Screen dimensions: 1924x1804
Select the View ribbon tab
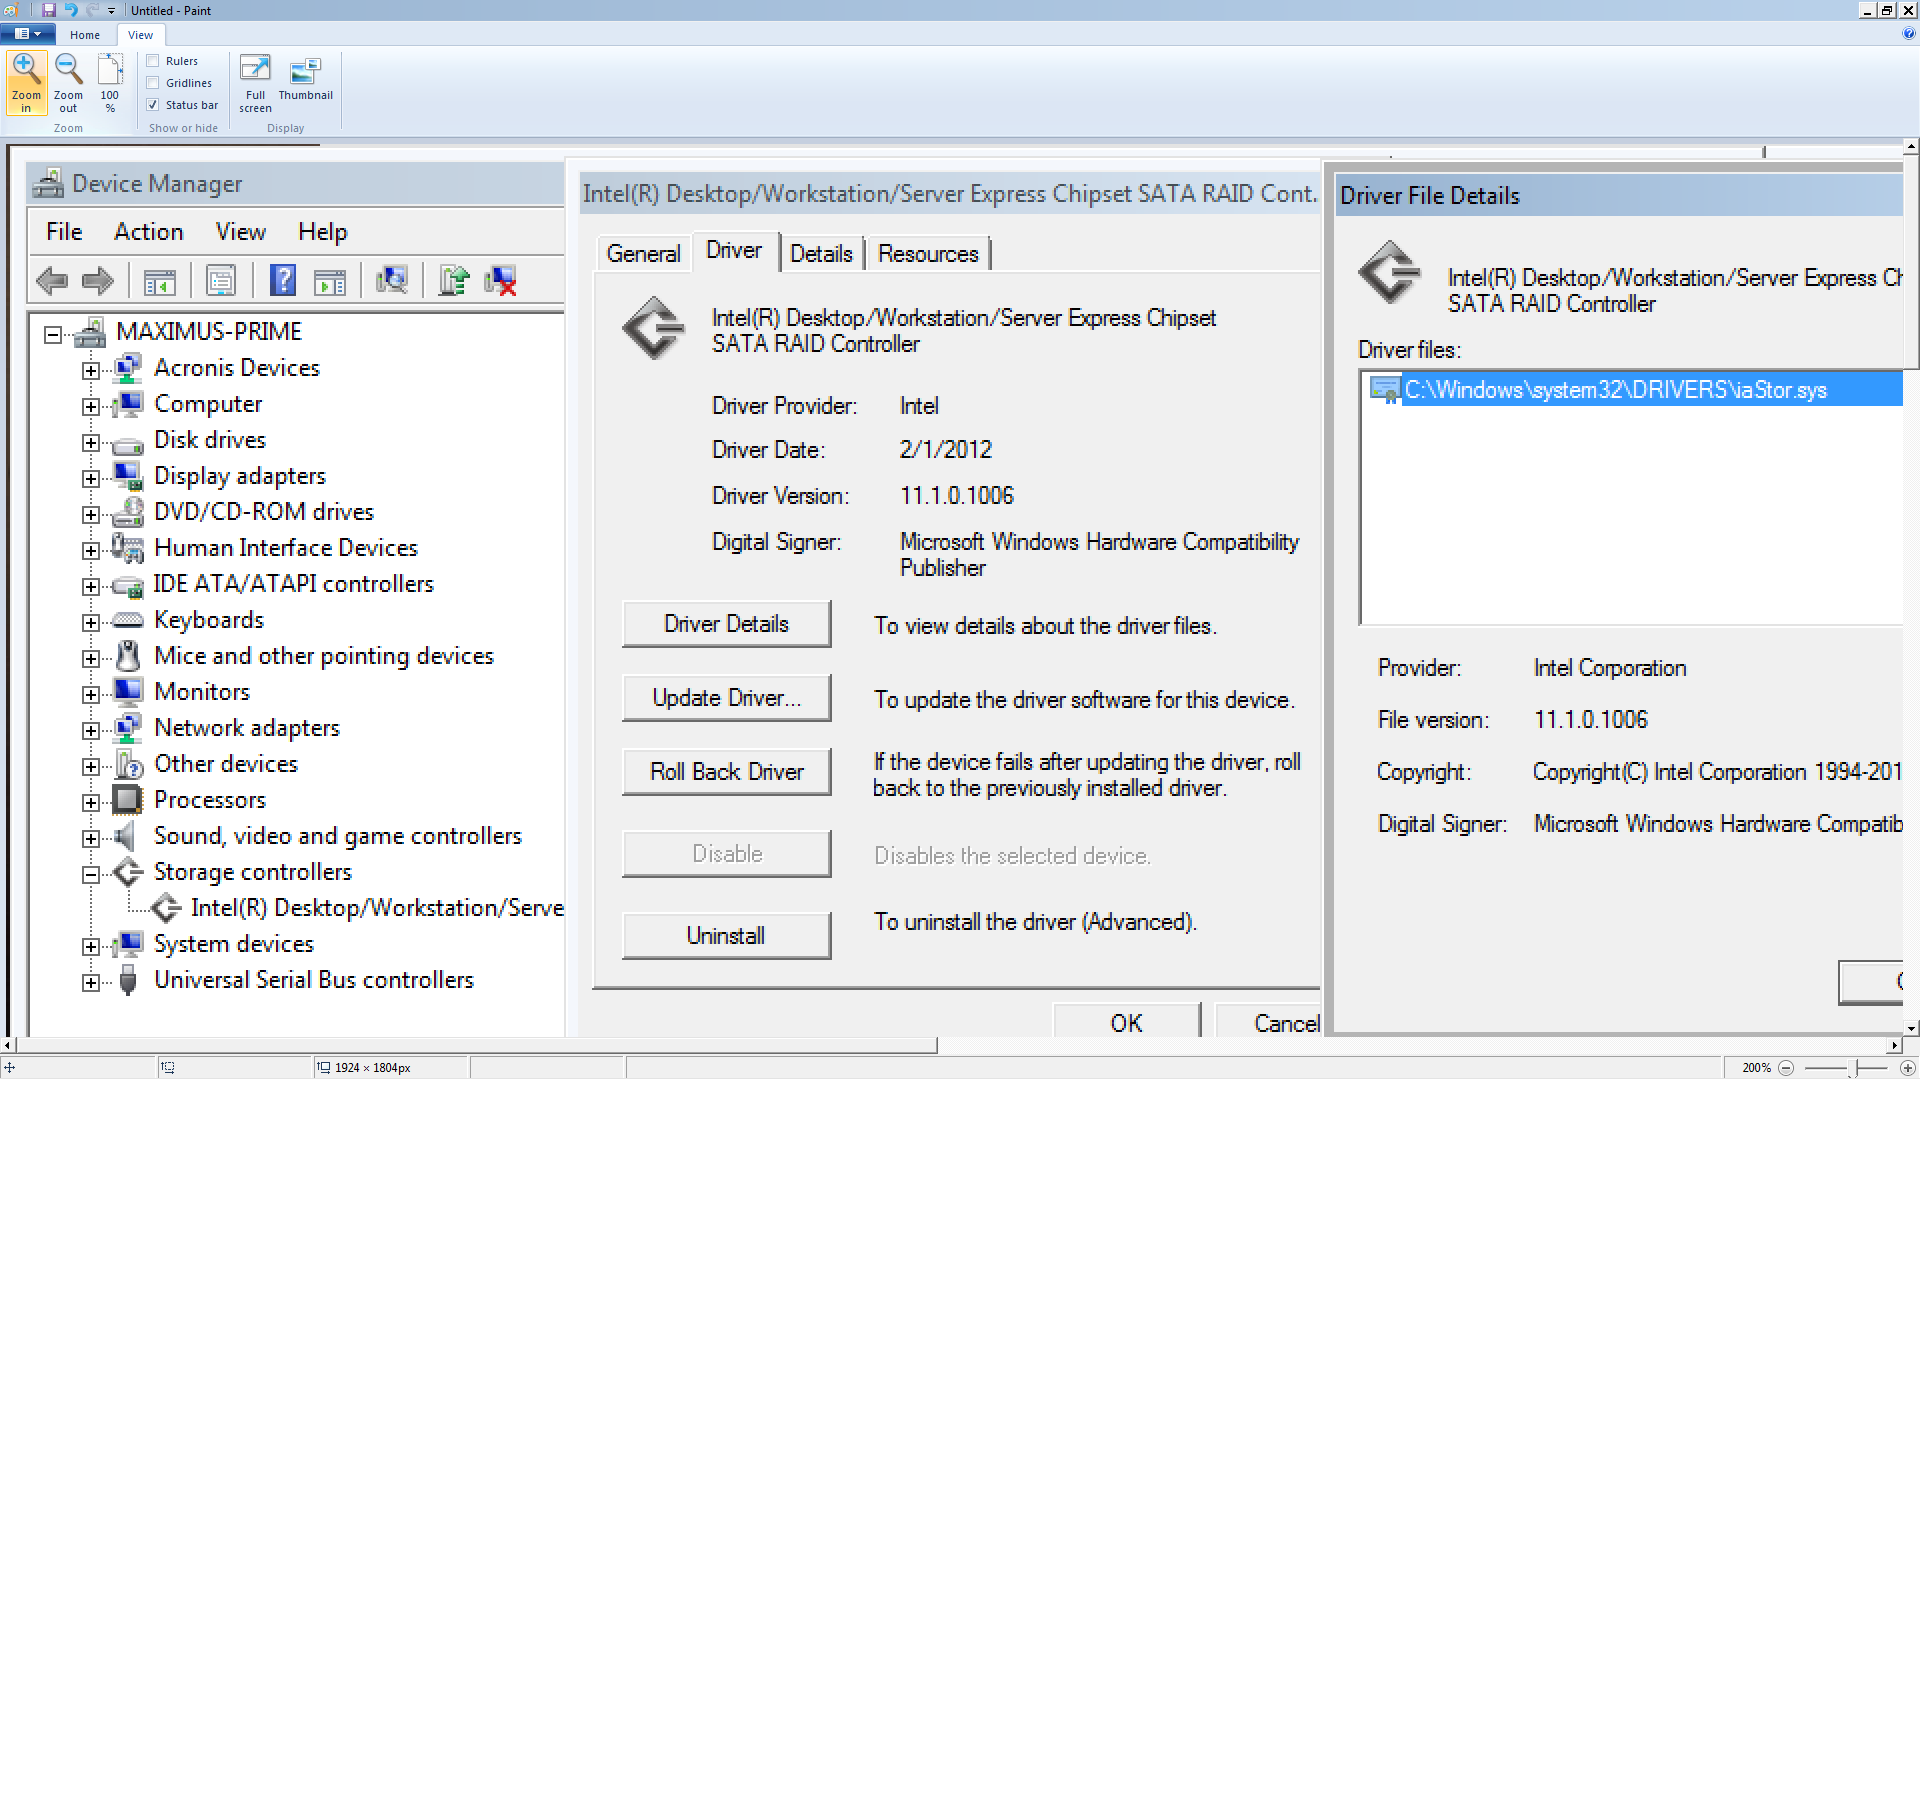[x=140, y=34]
